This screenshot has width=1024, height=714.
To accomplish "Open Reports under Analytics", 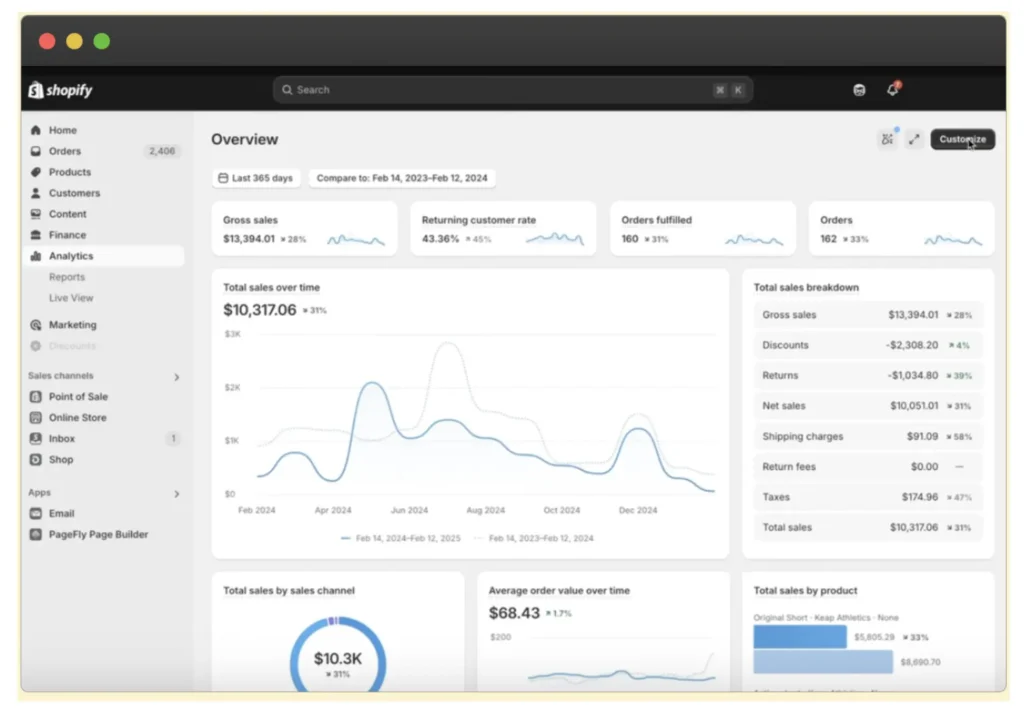I will pyautogui.click(x=67, y=277).
